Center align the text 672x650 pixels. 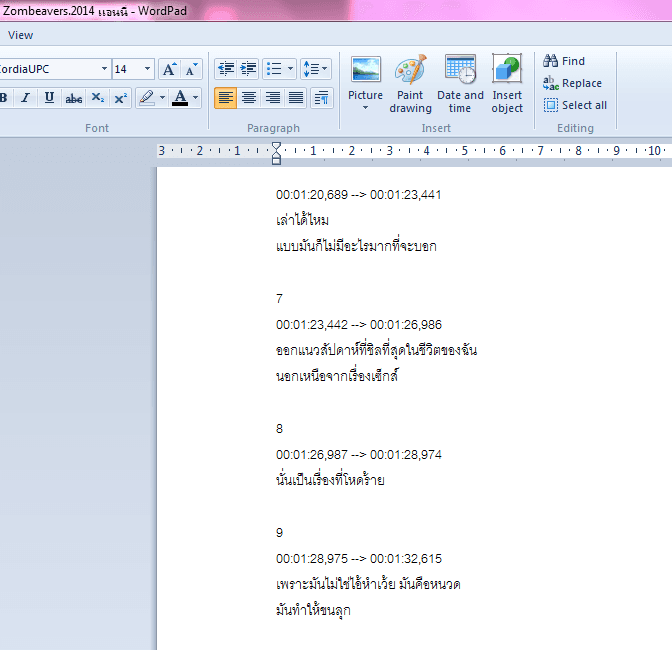point(249,98)
